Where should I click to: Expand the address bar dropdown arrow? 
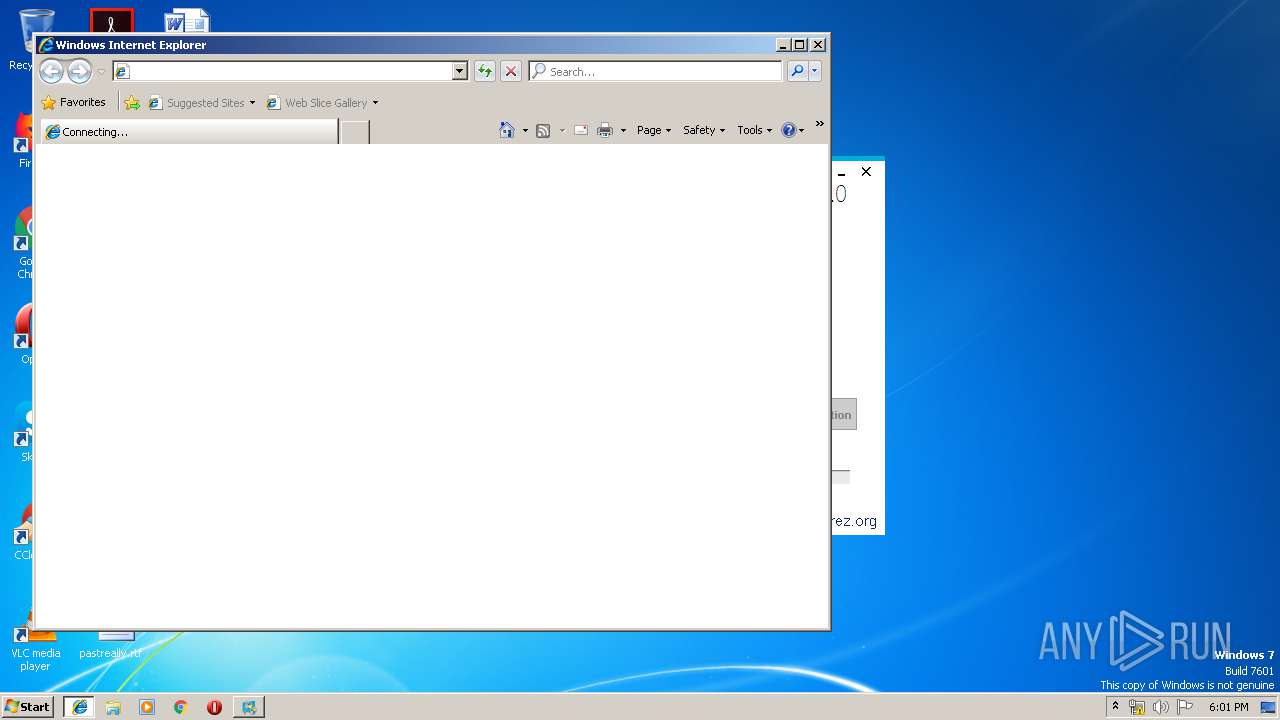(x=460, y=71)
